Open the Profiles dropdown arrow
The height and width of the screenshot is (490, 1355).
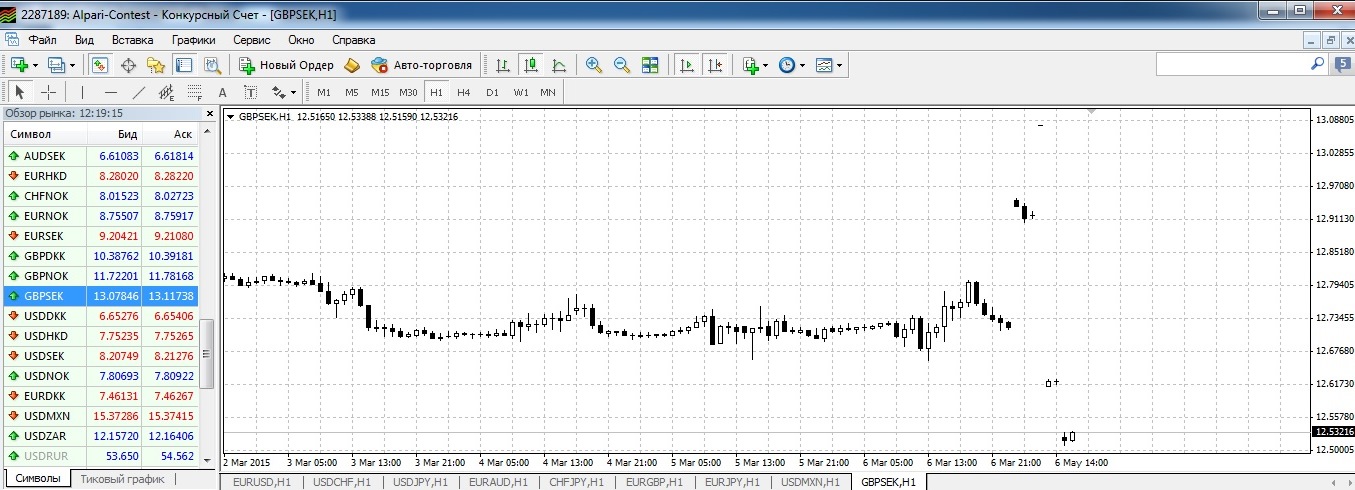click(x=74, y=65)
